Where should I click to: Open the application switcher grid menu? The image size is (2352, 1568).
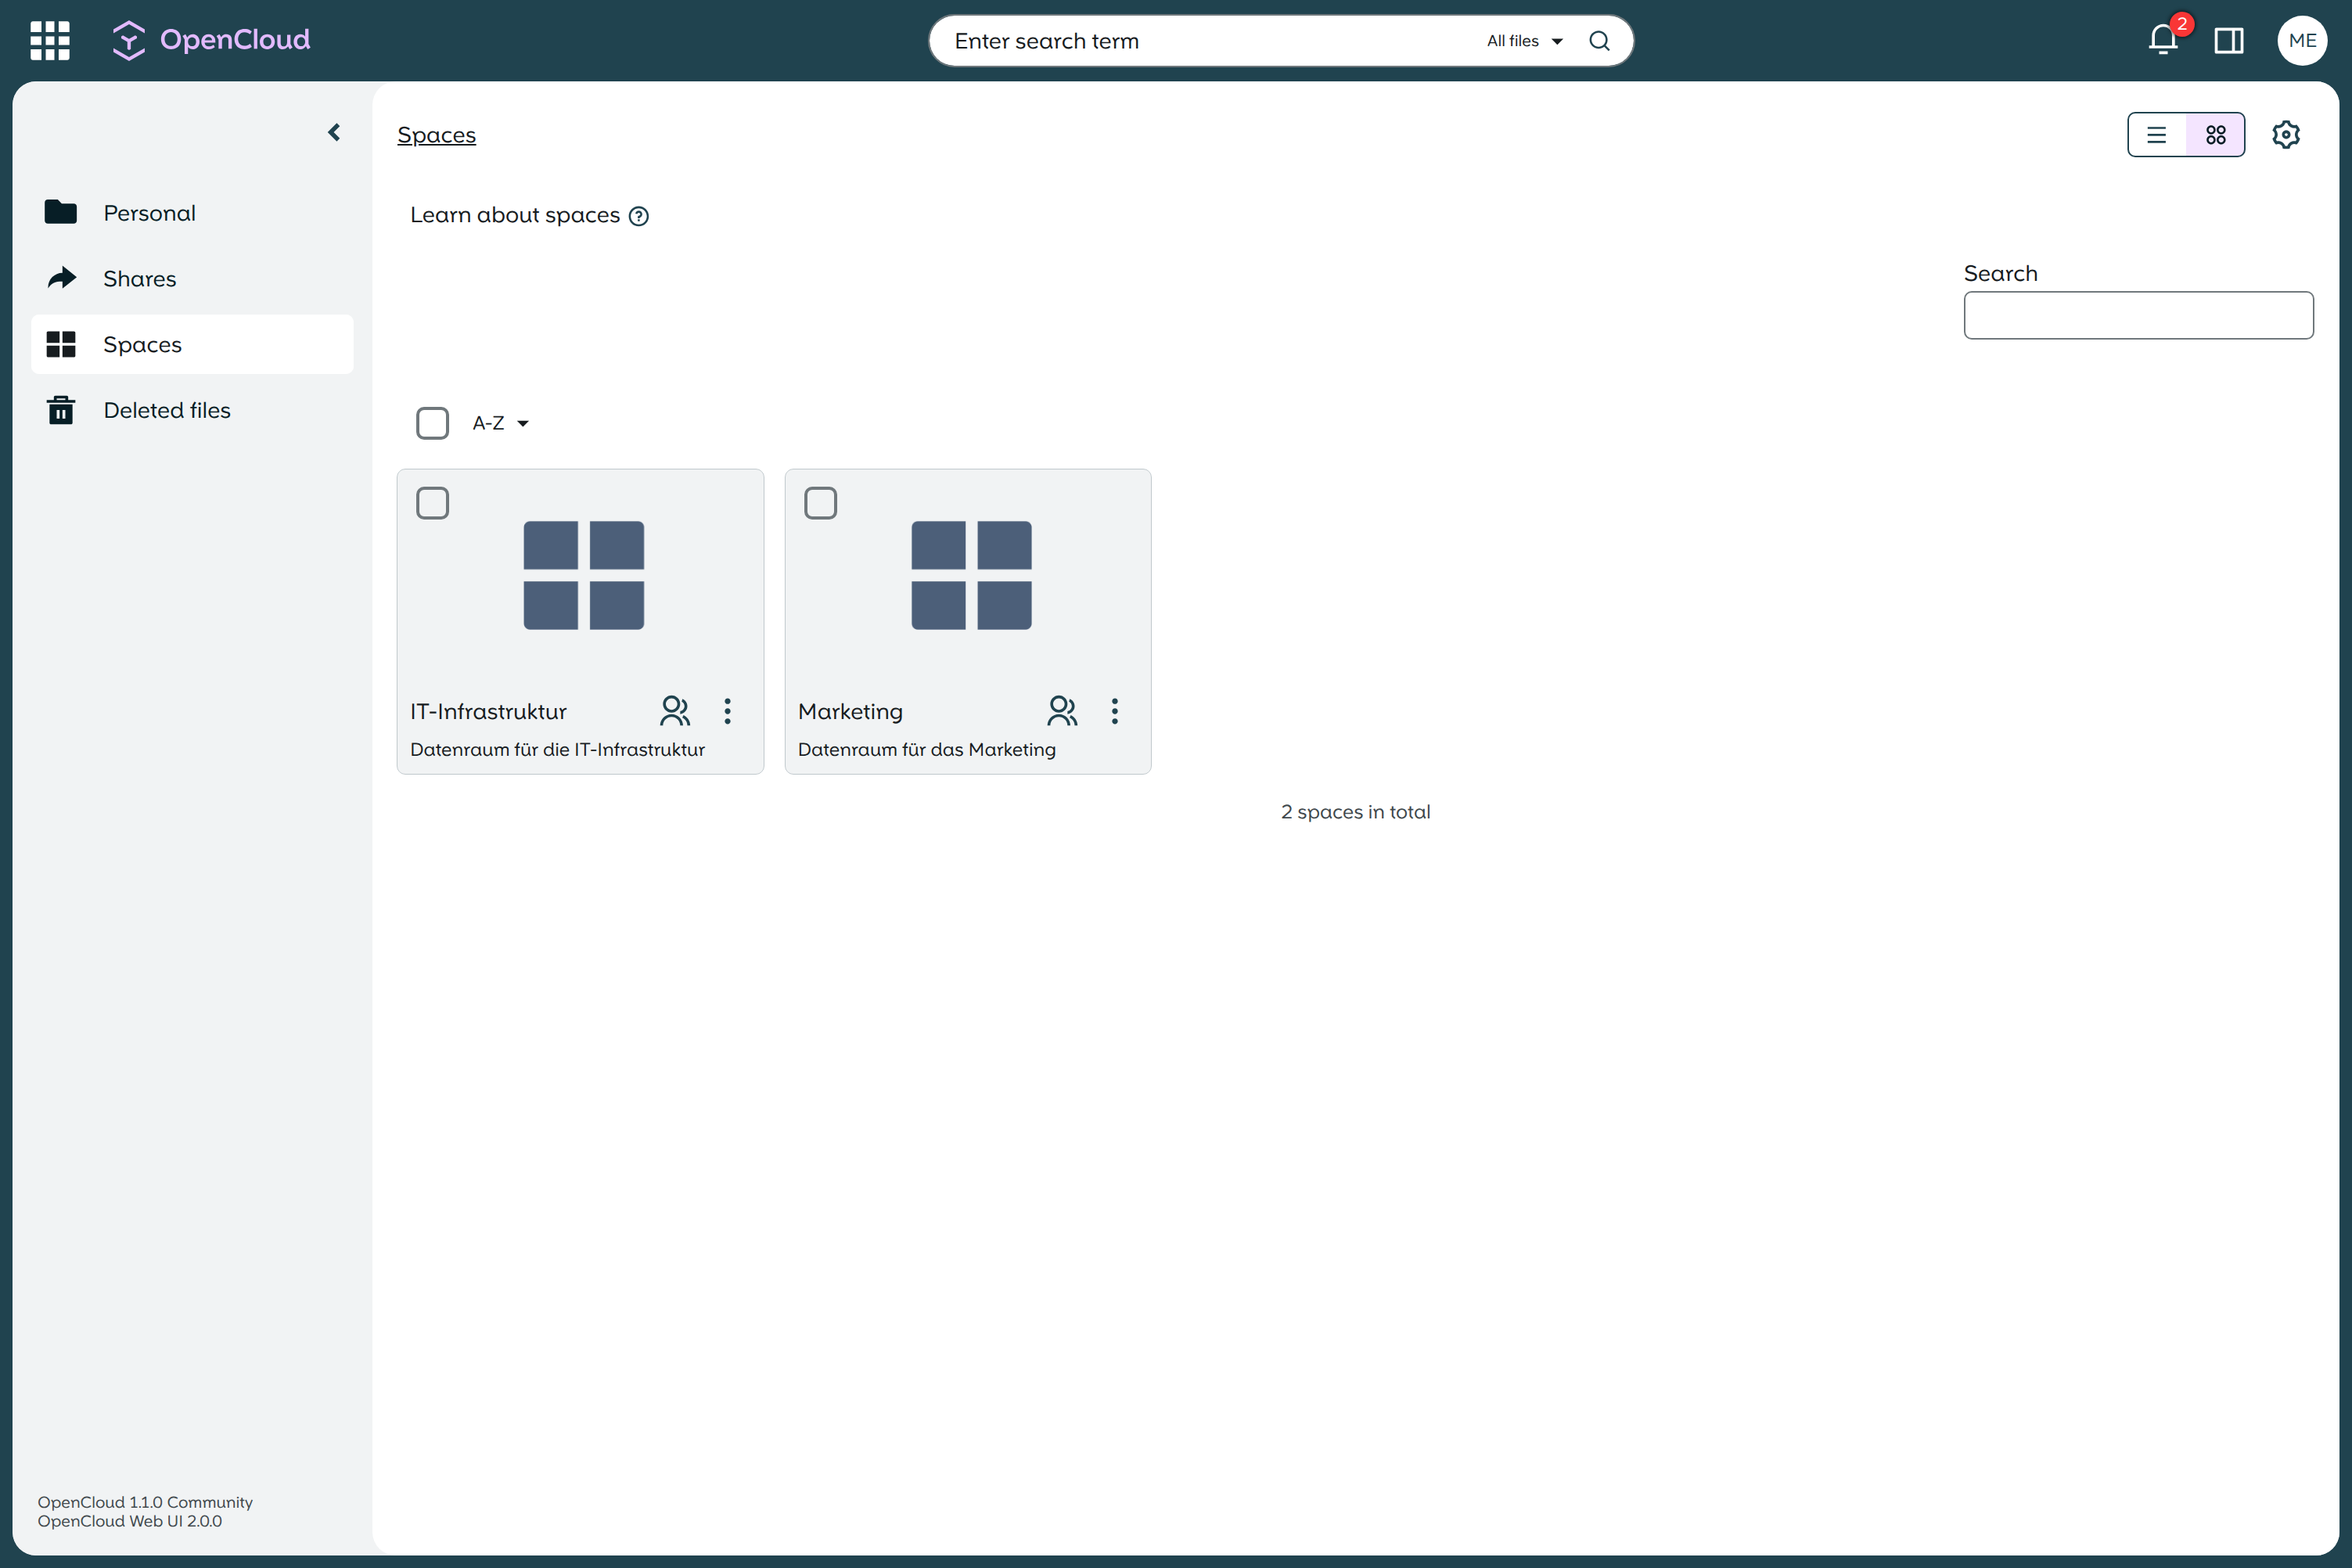50,40
